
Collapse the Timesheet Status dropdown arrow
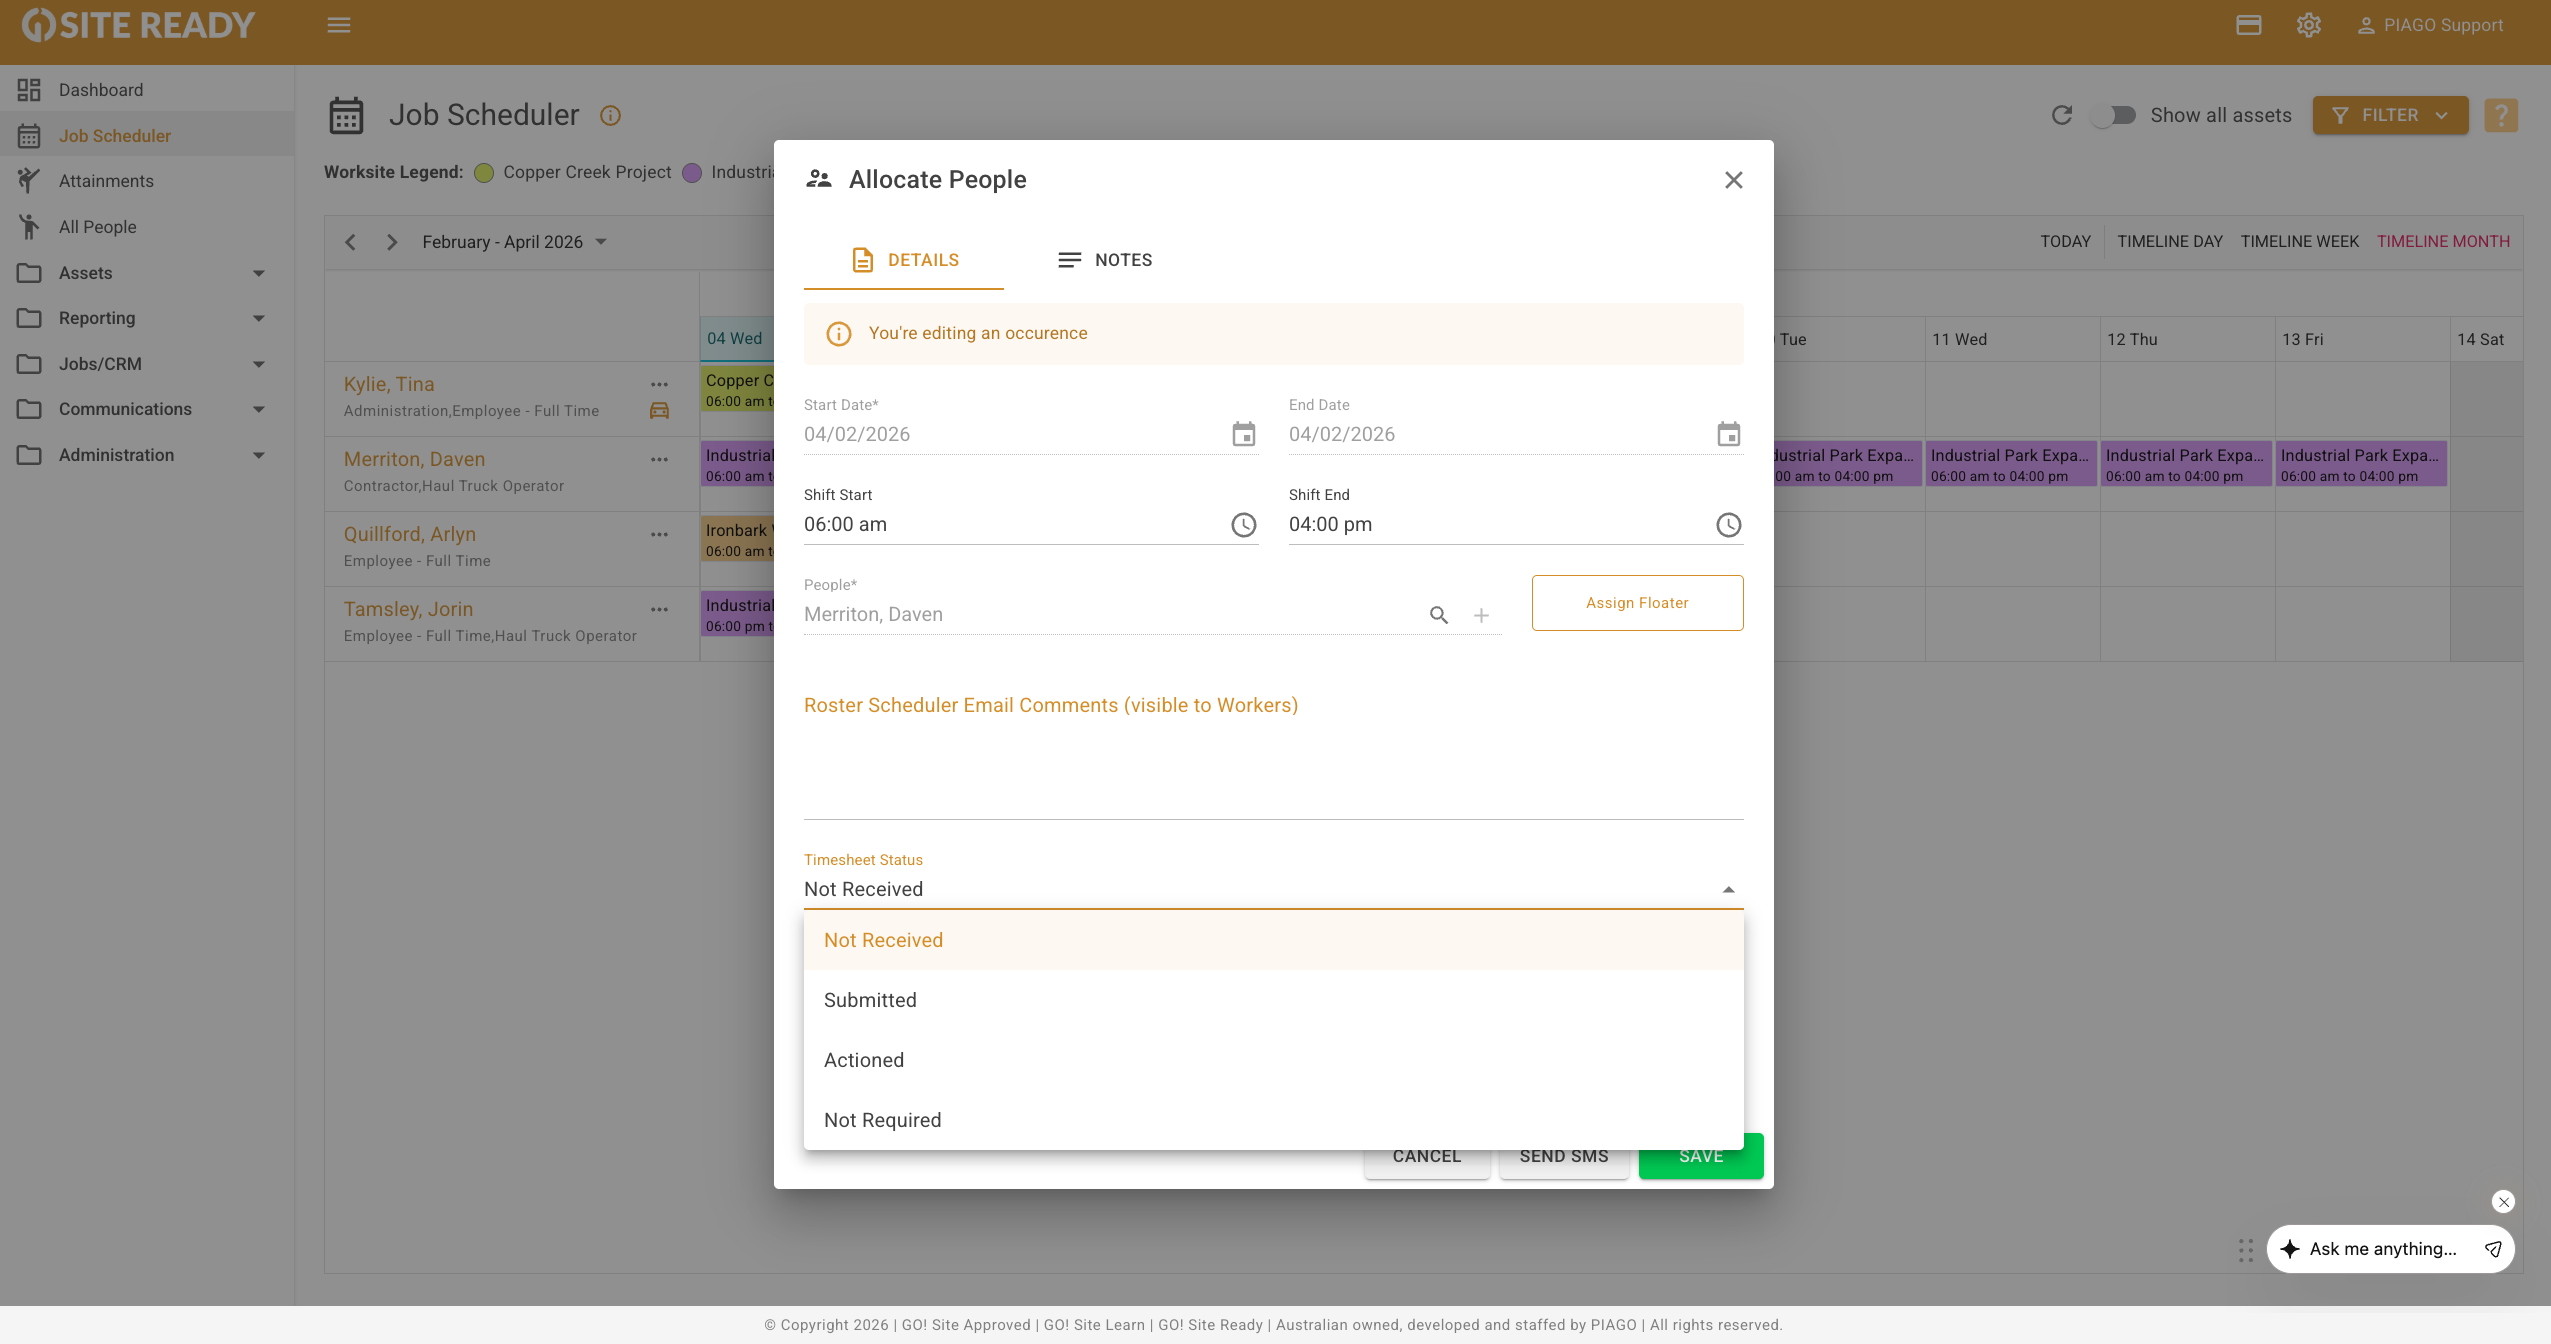click(1728, 889)
